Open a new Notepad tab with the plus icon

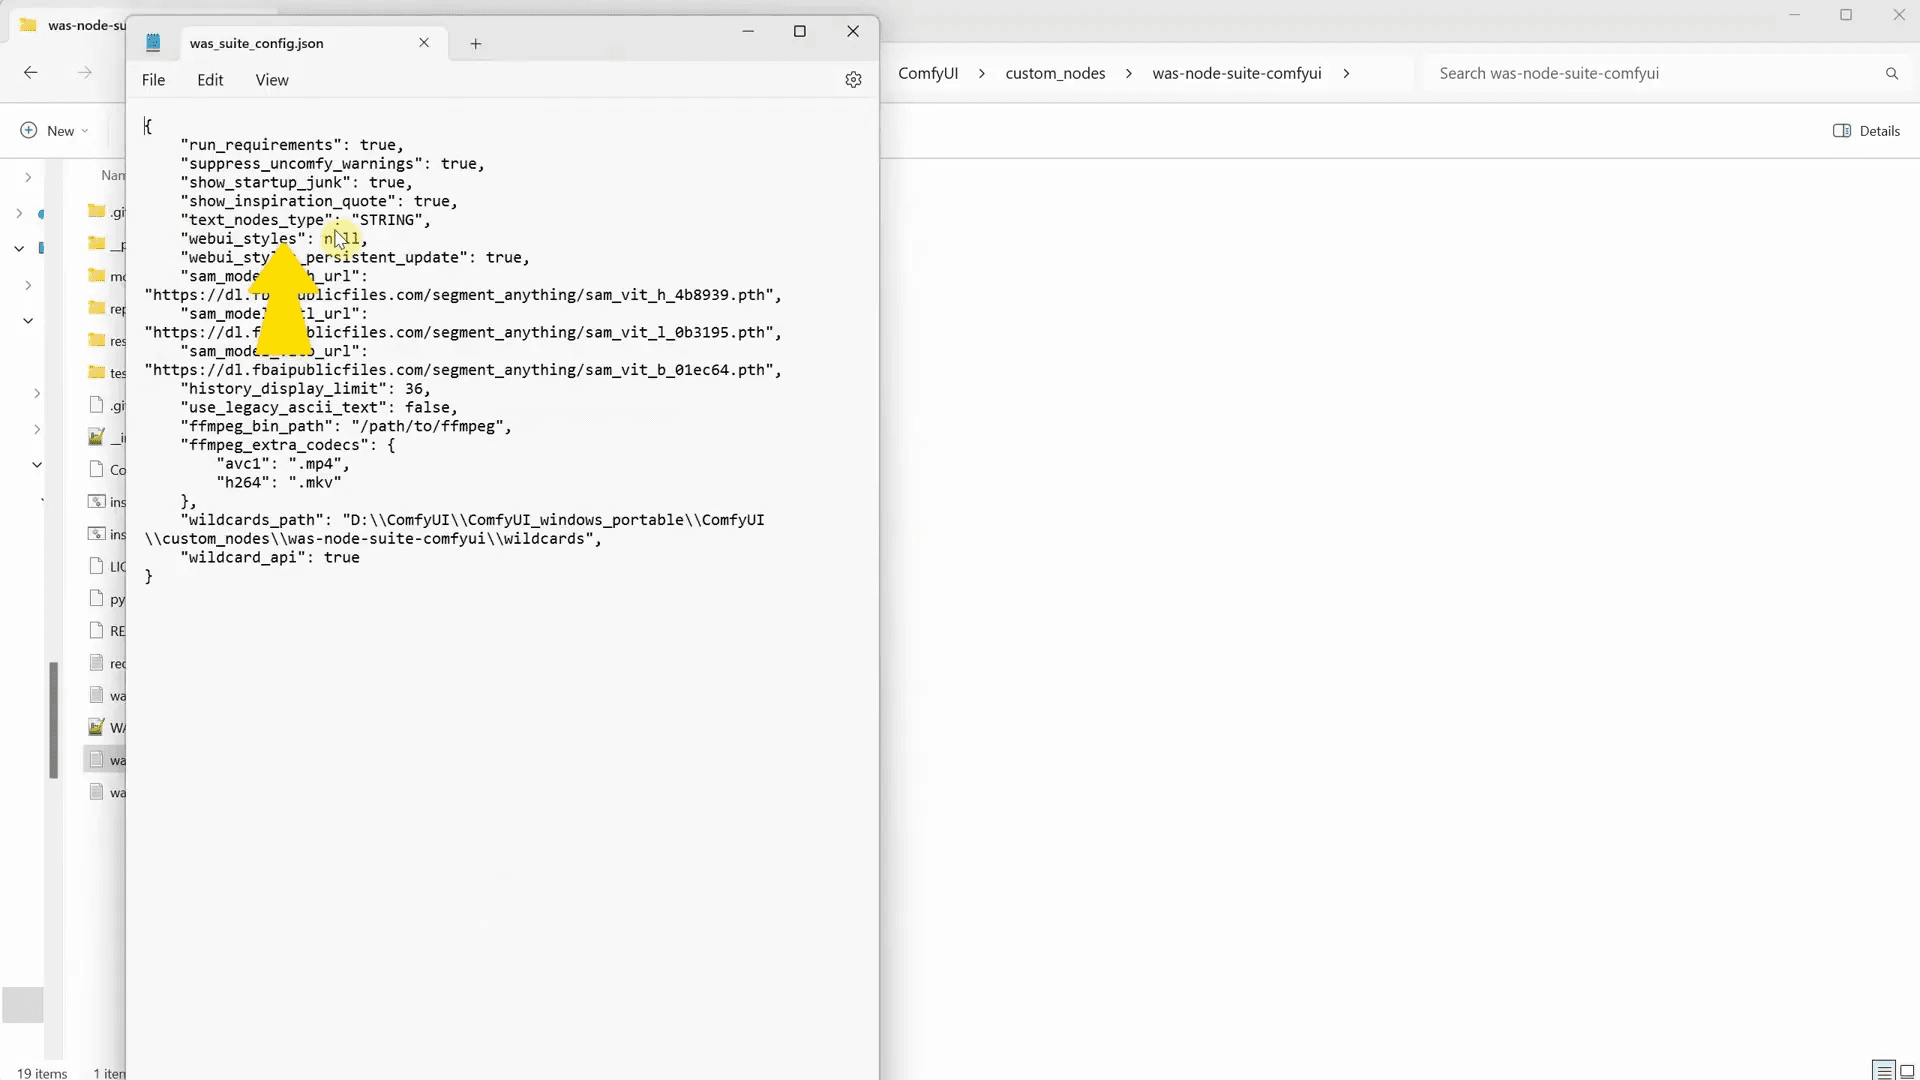[x=476, y=43]
